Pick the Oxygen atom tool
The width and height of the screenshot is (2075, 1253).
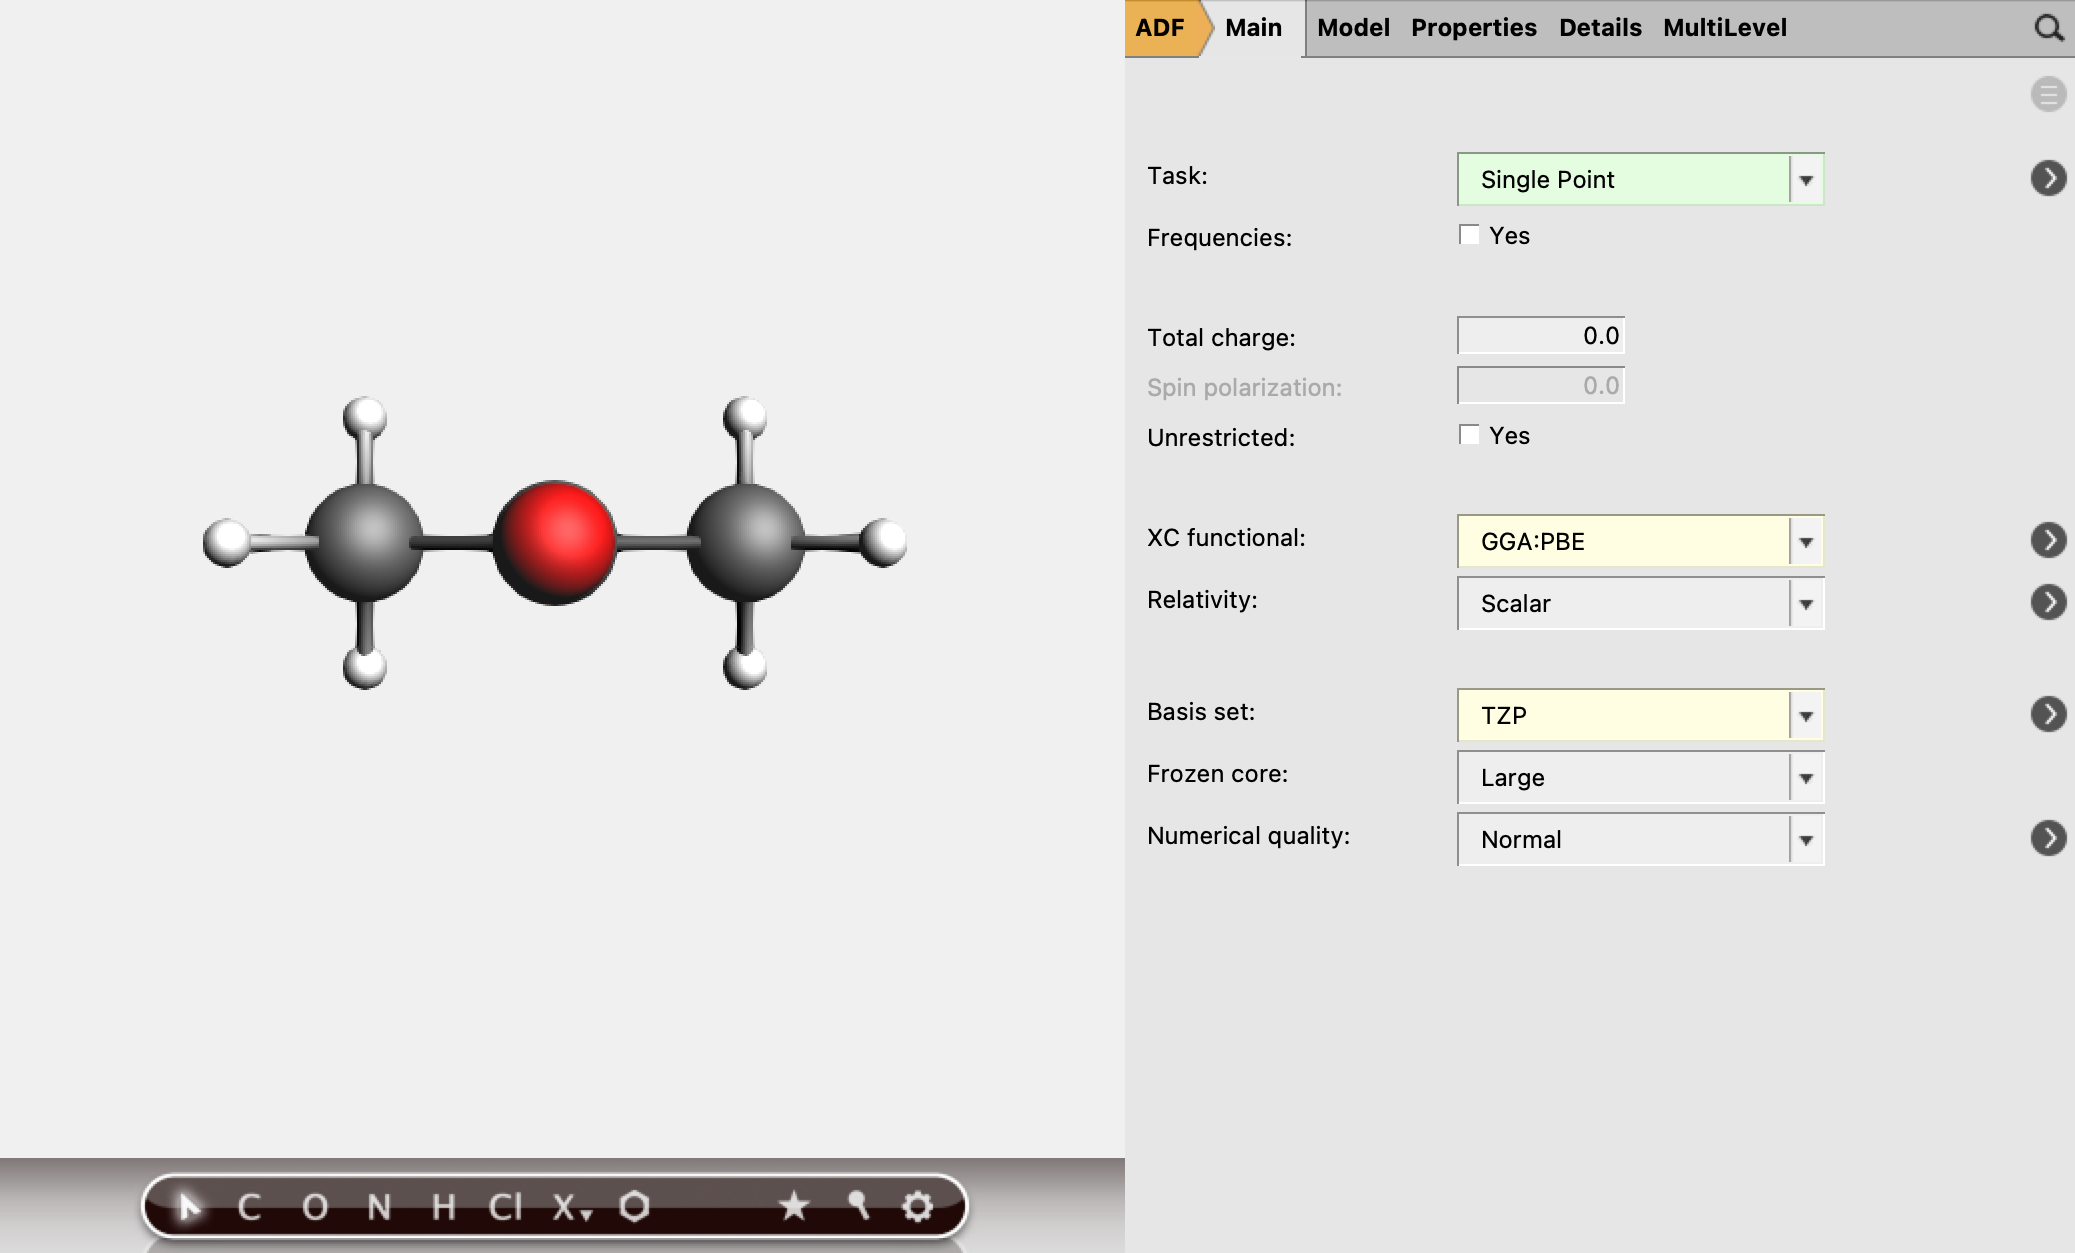click(315, 1207)
